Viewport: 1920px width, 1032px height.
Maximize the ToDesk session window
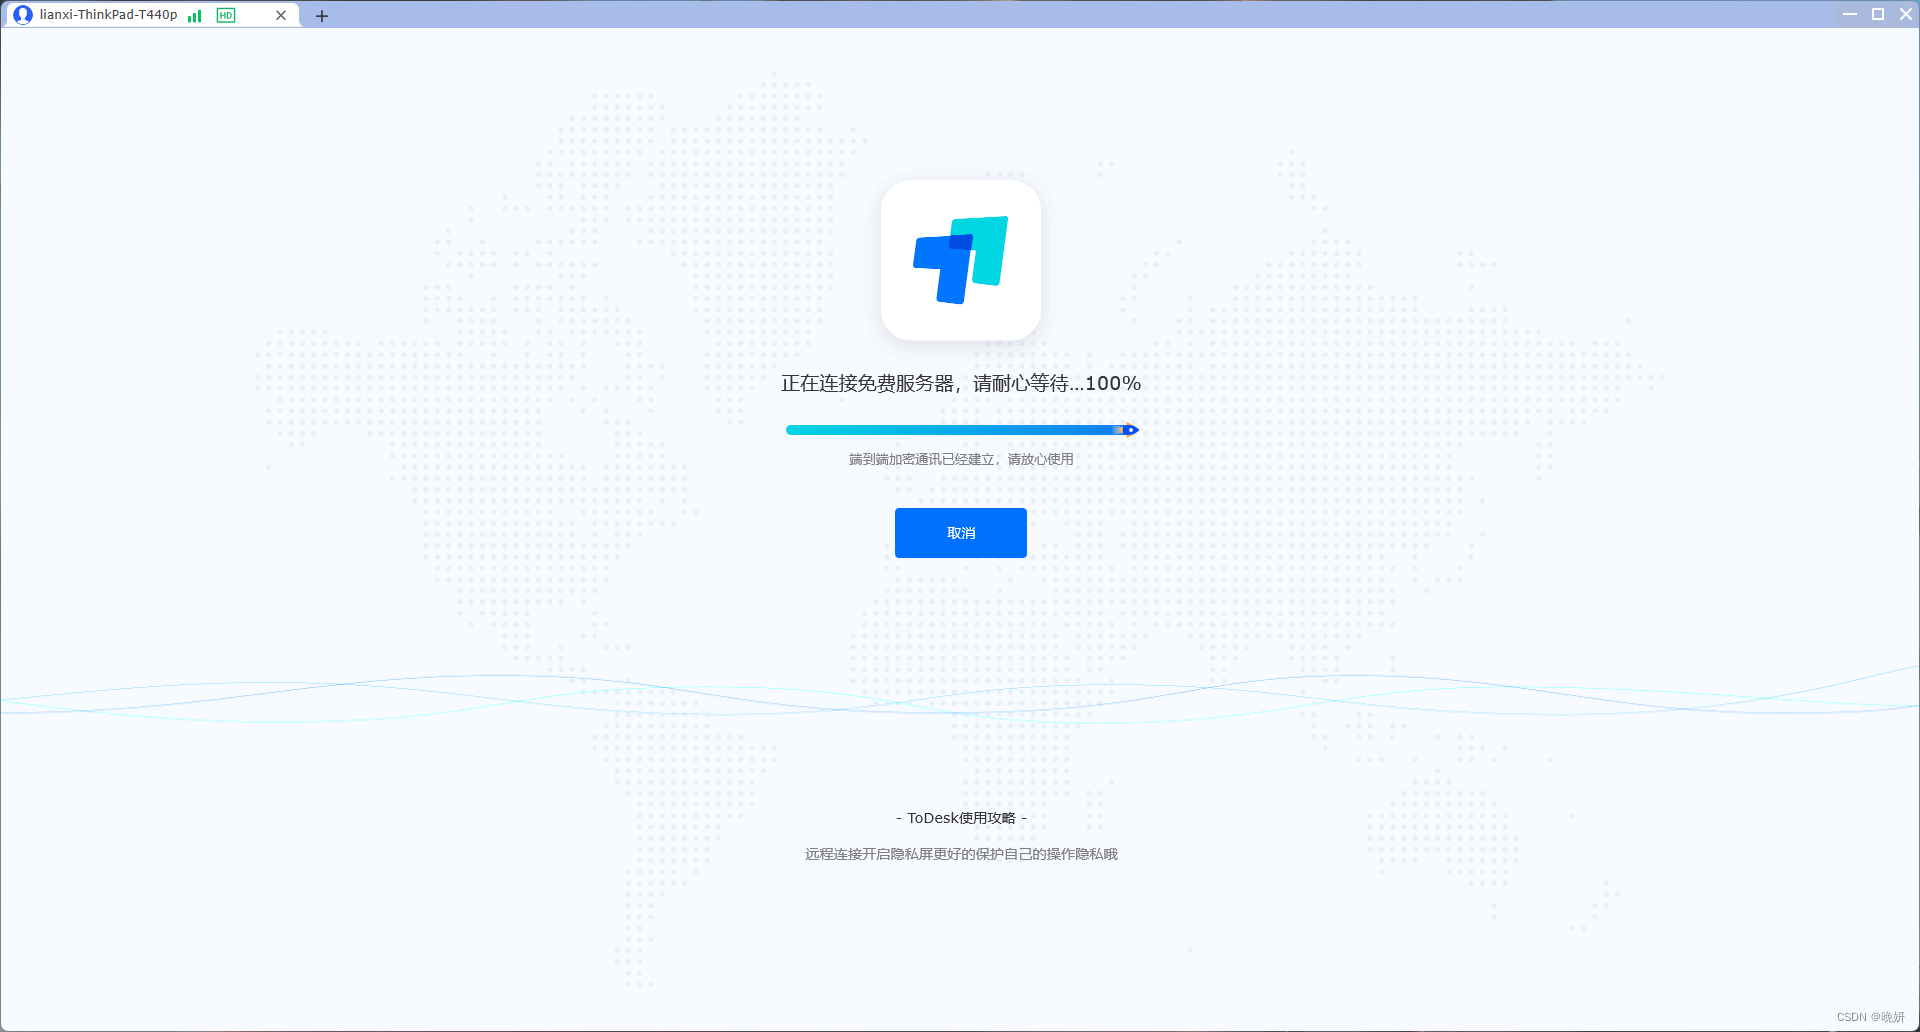pos(1878,14)
